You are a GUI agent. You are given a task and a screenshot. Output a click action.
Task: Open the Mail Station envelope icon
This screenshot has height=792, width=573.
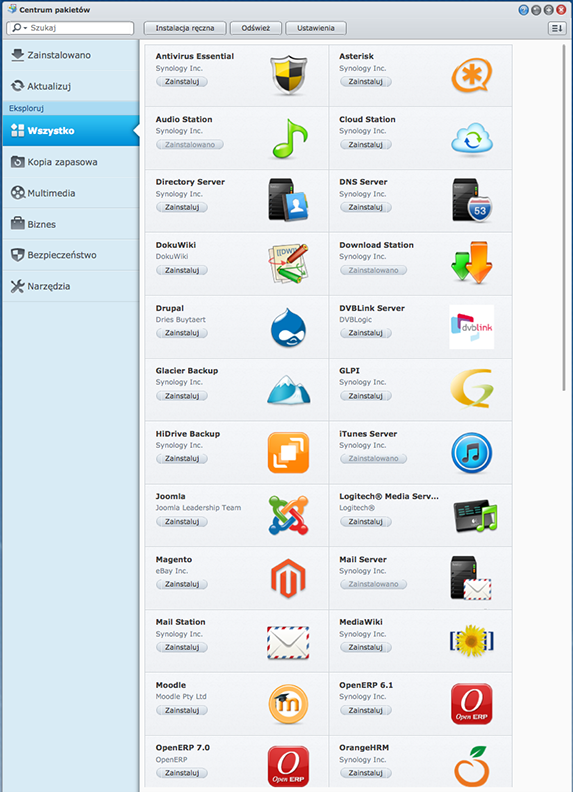(288, 642)
